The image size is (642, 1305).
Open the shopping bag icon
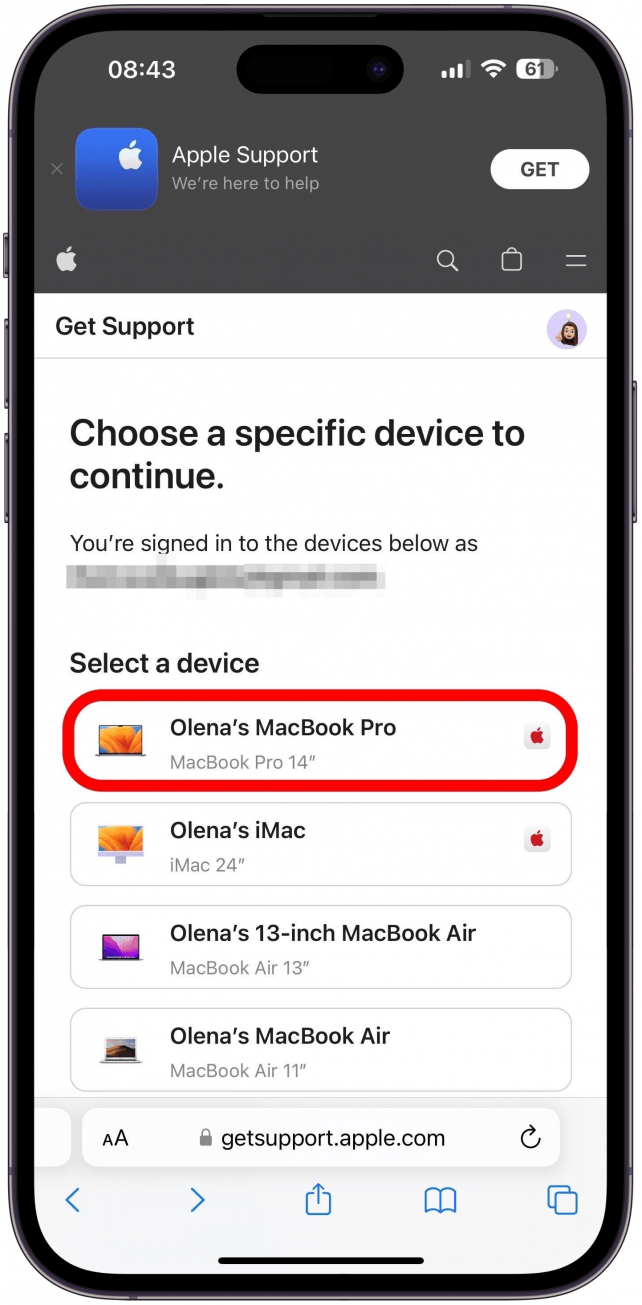pyautogui.click(x=511, y=260)
